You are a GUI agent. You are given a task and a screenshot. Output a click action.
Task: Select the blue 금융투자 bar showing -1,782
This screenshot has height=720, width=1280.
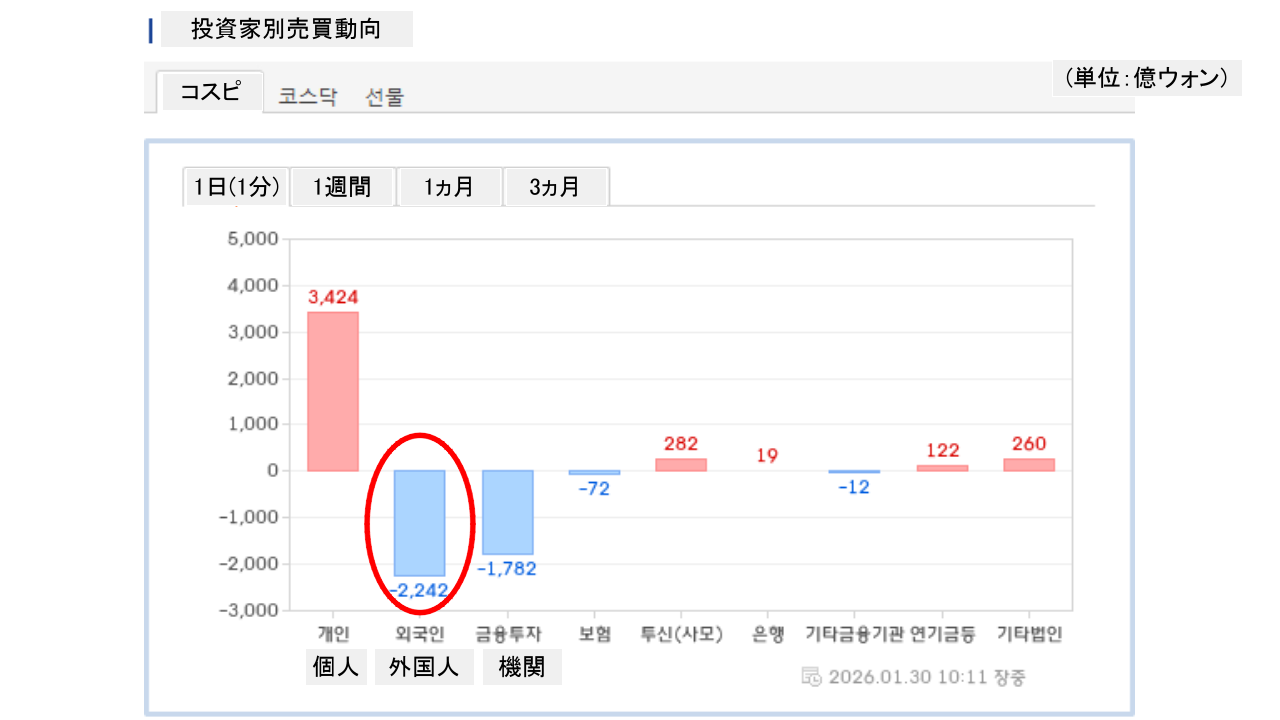507,512
